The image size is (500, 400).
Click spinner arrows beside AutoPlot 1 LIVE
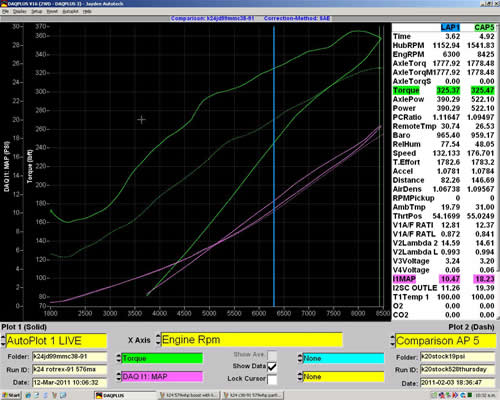pos(3,341)
